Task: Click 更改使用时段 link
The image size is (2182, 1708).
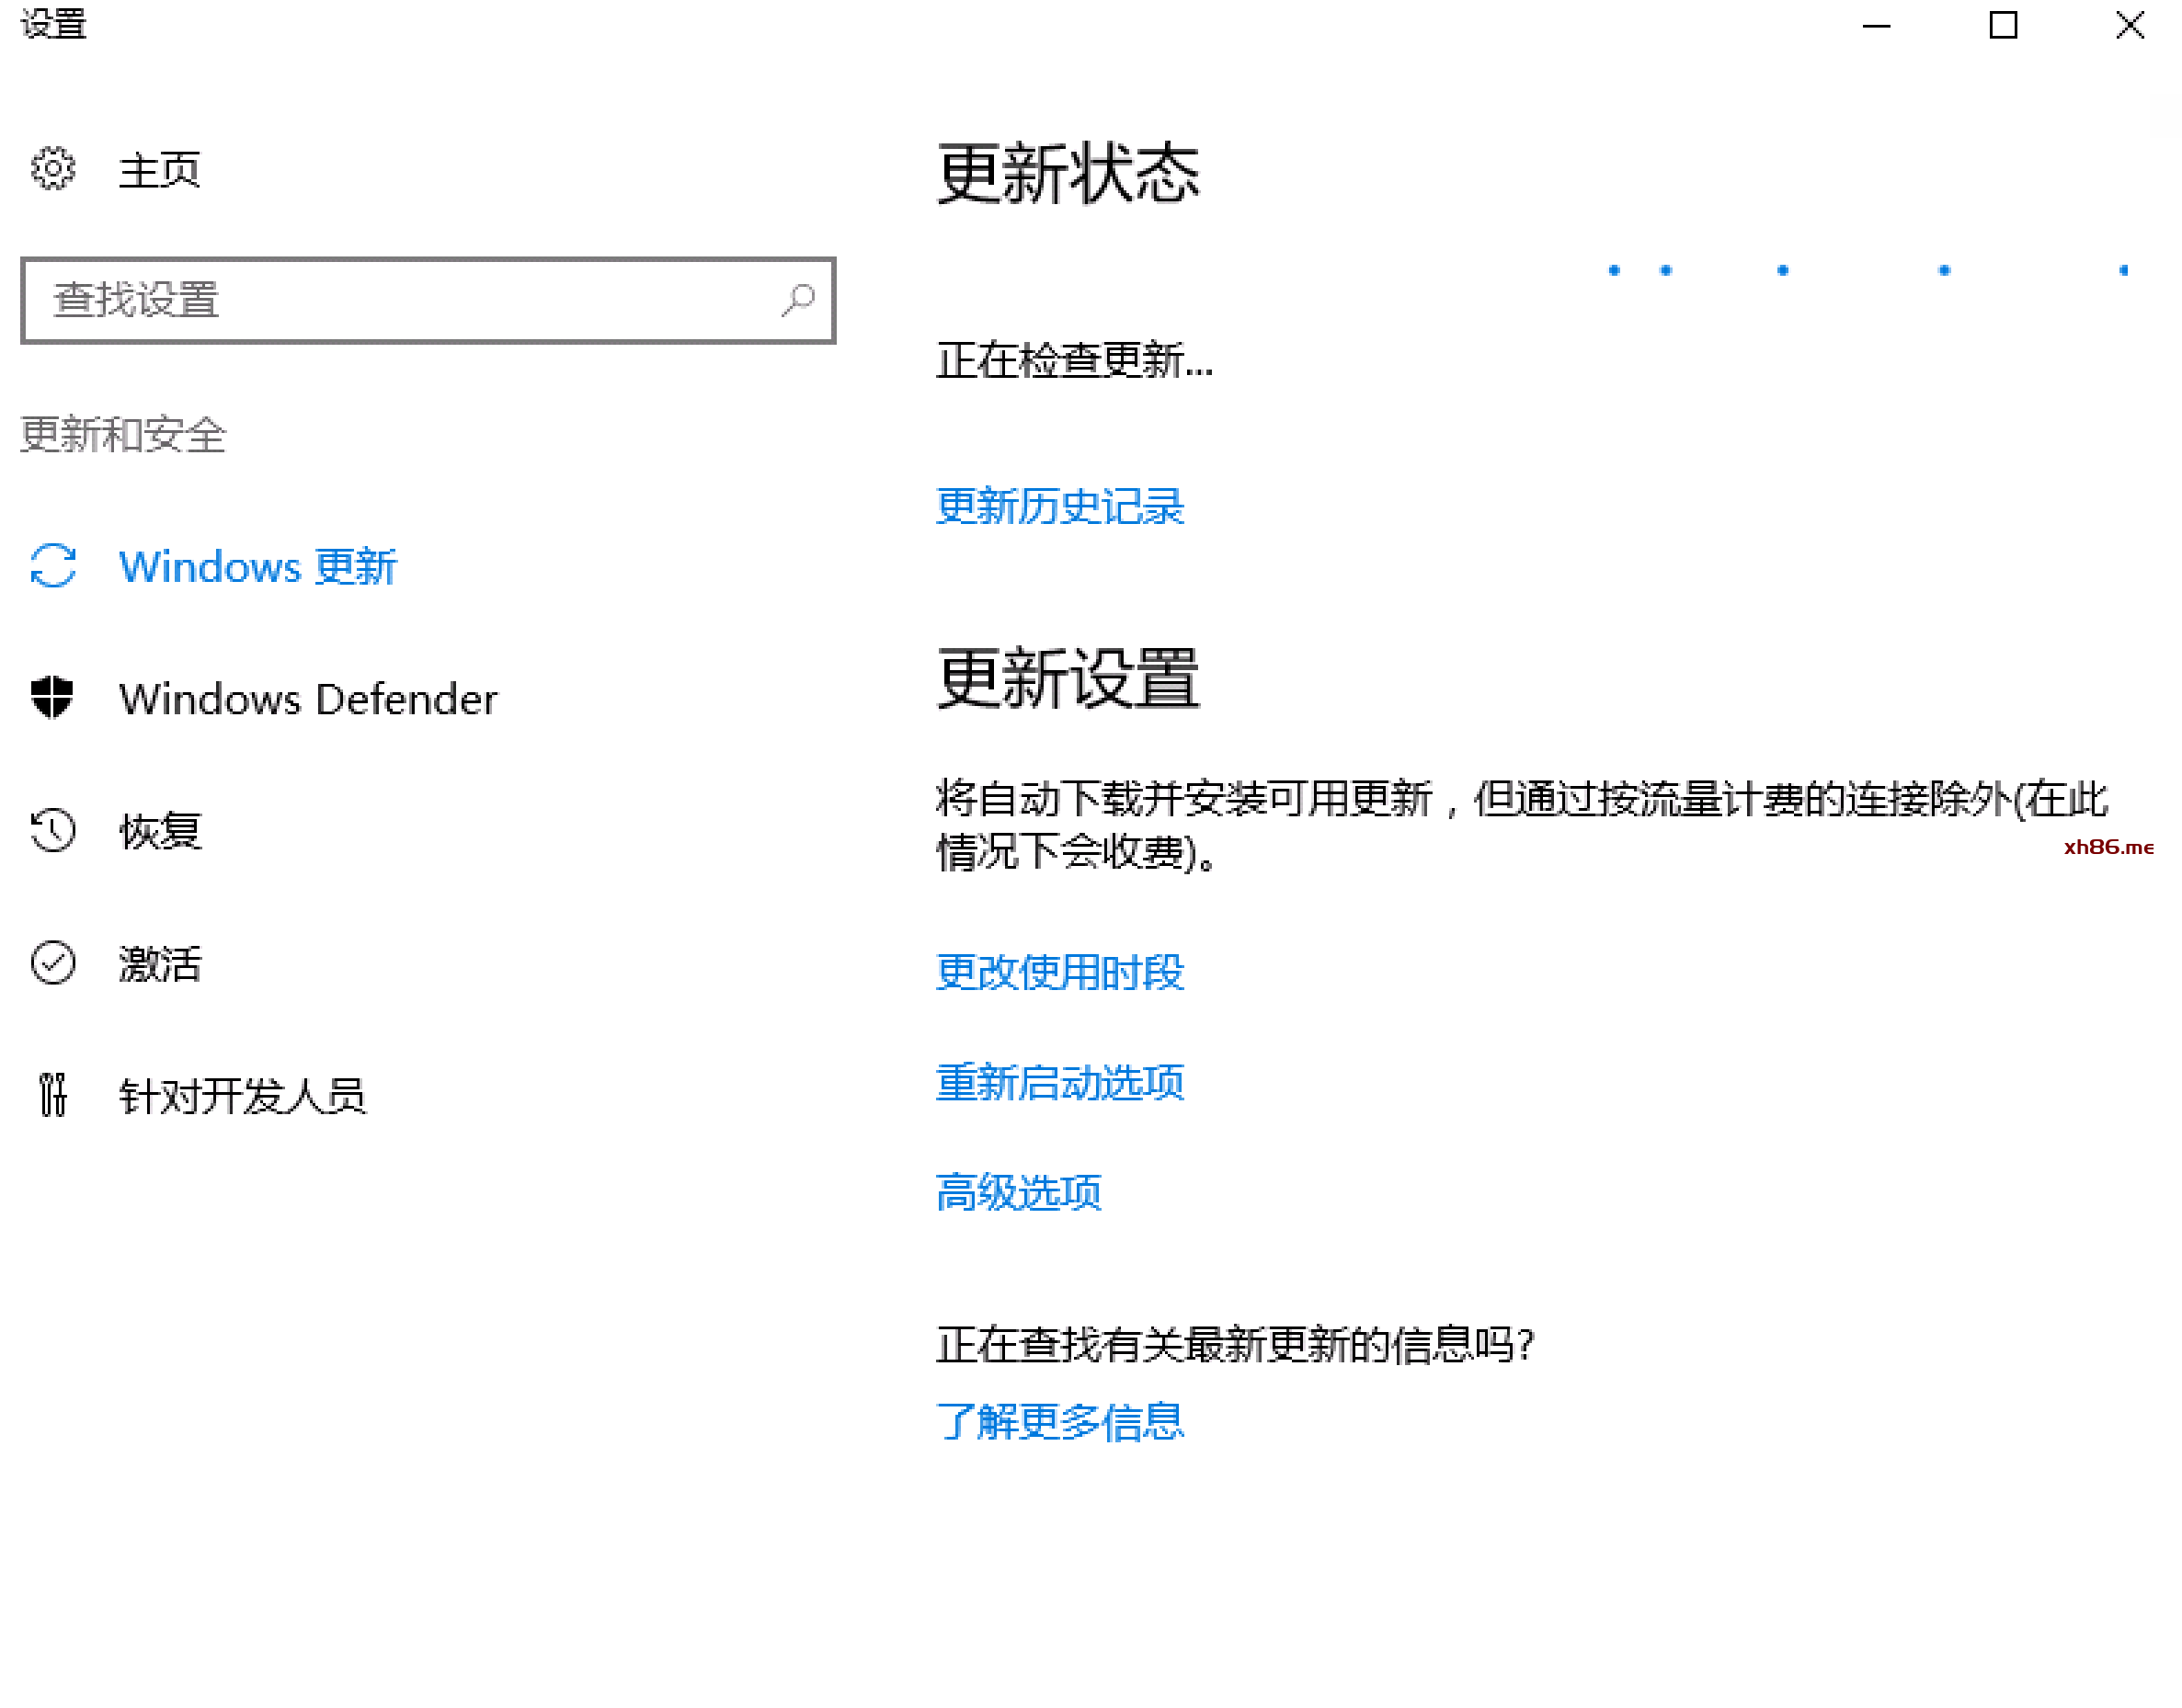Action: click(1059, 972)
